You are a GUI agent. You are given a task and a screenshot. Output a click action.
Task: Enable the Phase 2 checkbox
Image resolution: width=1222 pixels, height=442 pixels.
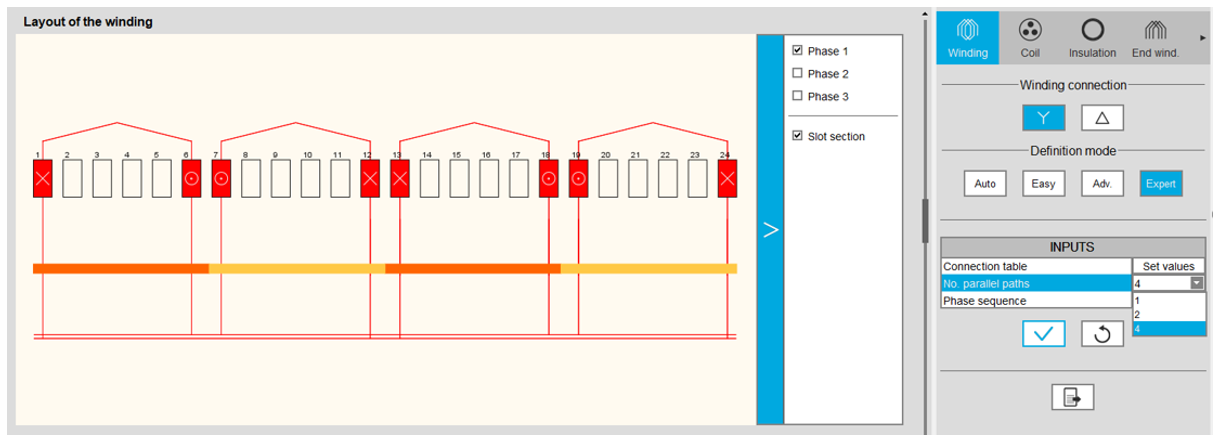click(797, 73)
